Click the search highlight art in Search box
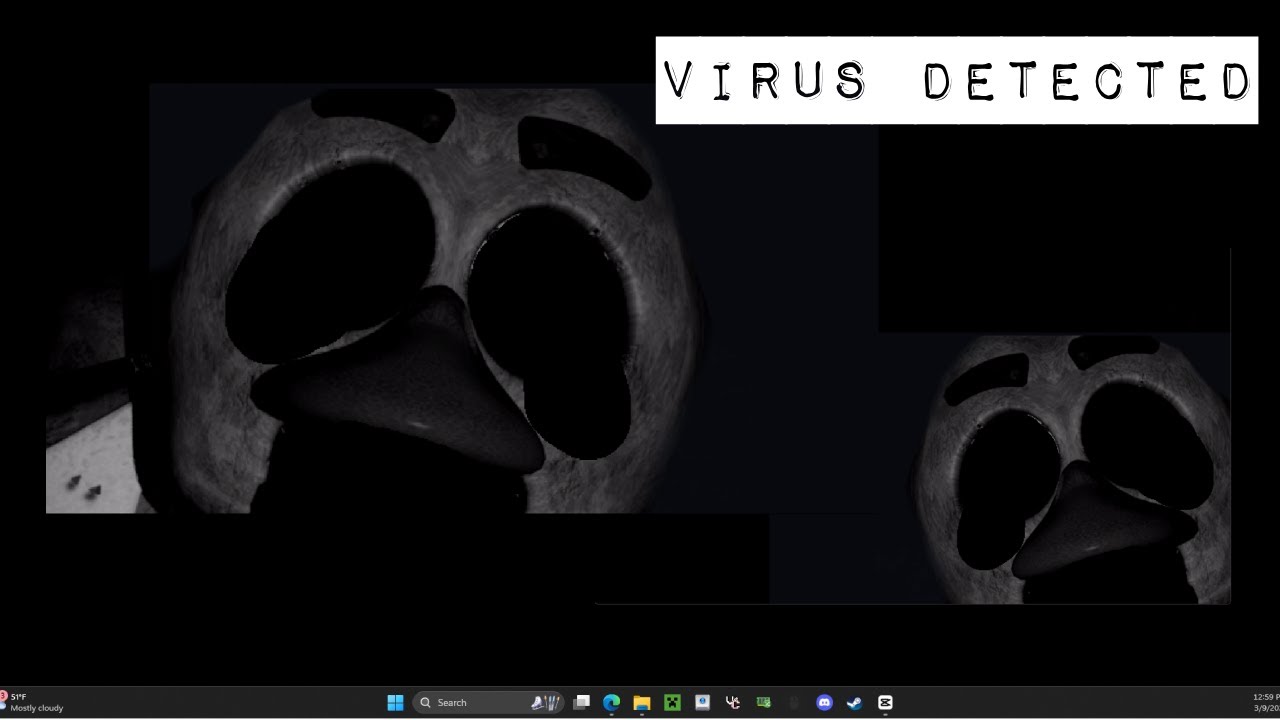Viewport: 1280px width, 720px height. click(545, 702)
